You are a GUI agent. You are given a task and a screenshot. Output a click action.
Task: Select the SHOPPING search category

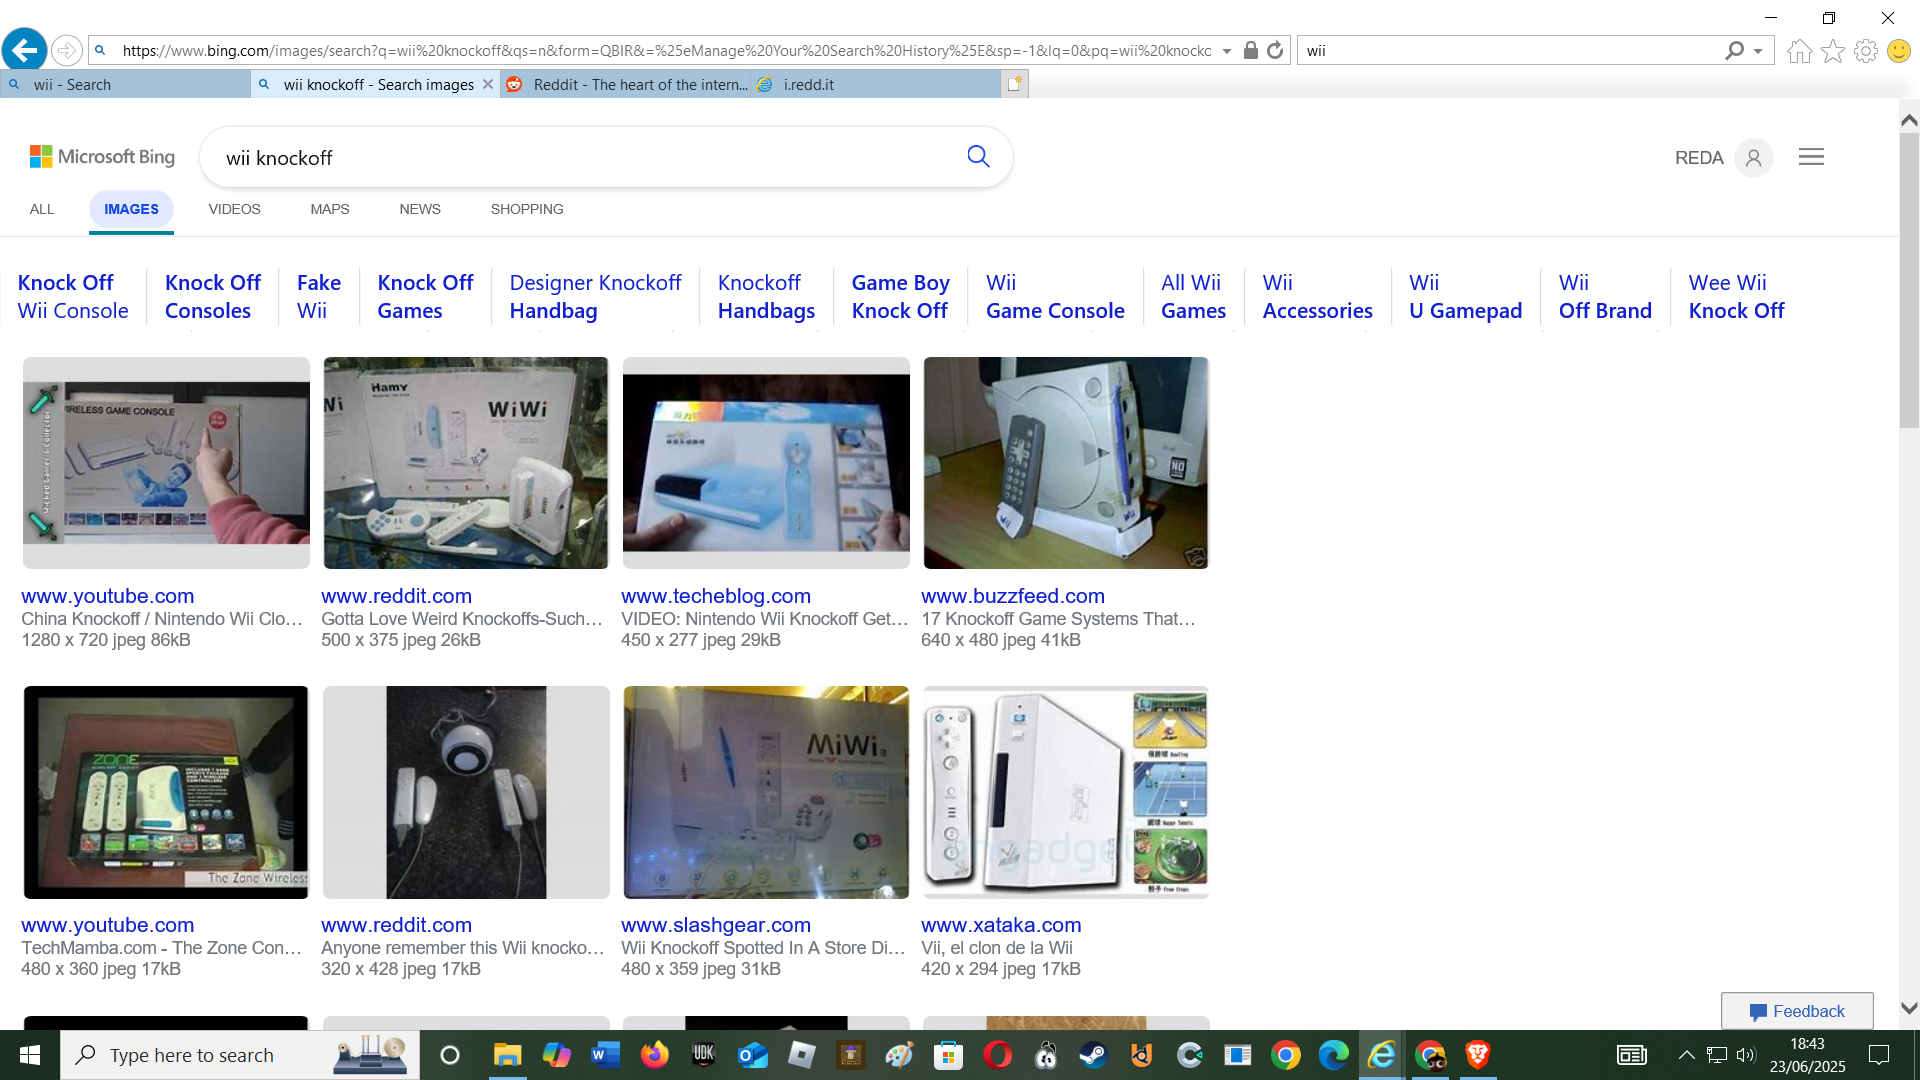527,209
